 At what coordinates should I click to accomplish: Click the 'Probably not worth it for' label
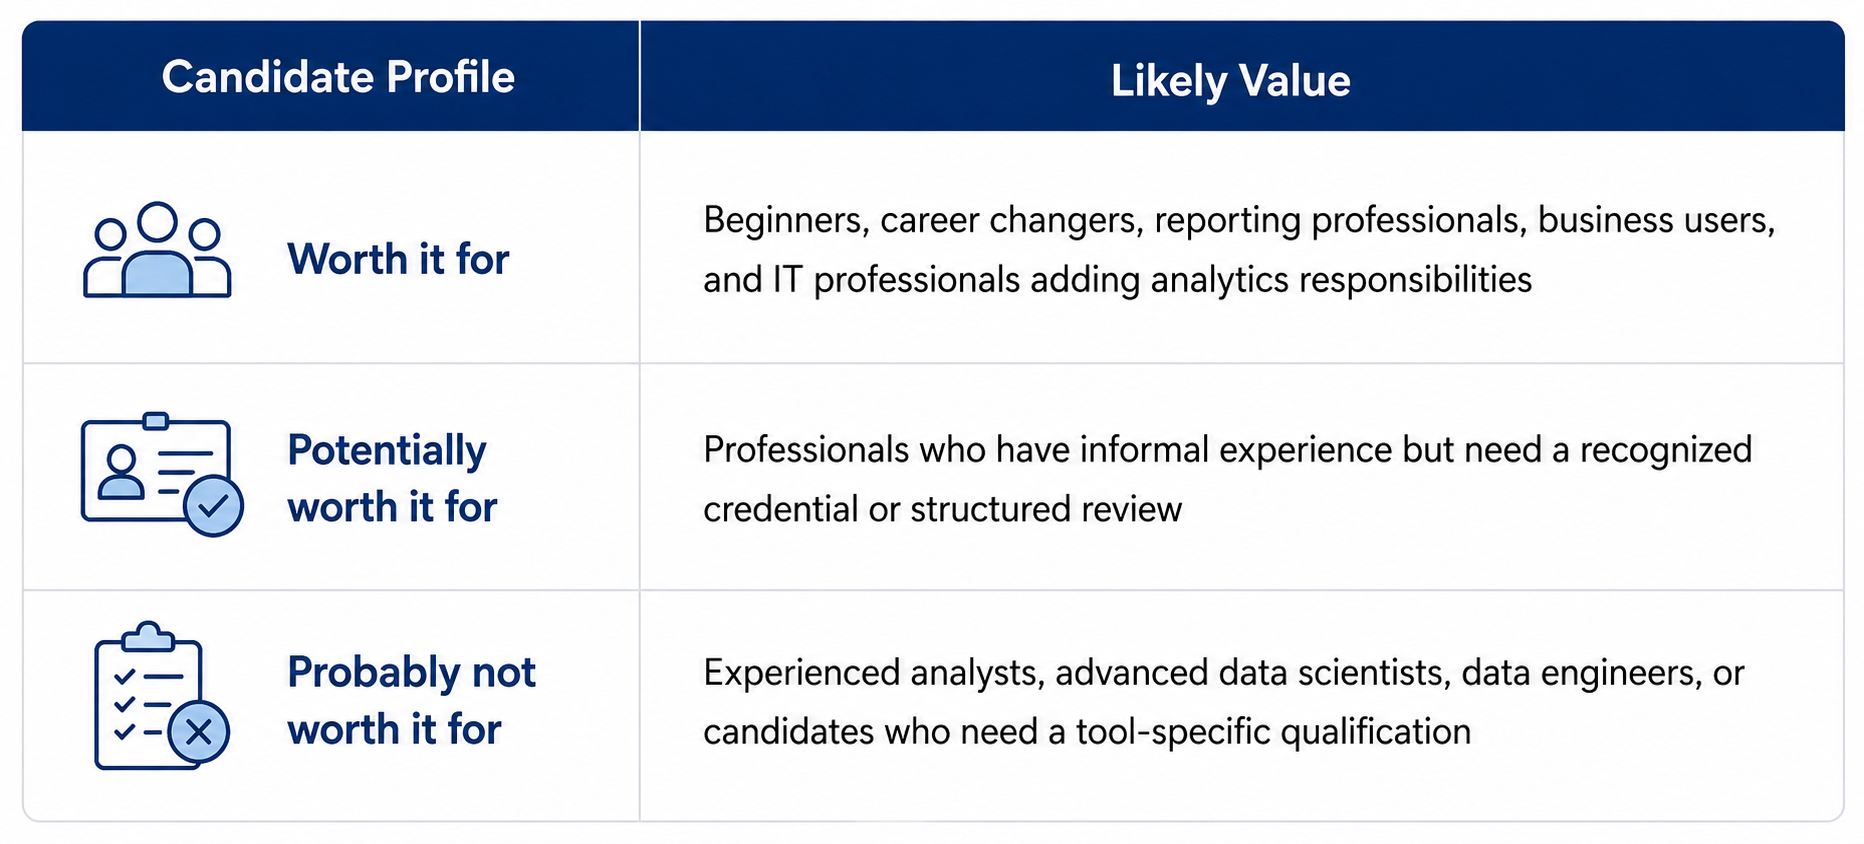click(x=411, y=700)
